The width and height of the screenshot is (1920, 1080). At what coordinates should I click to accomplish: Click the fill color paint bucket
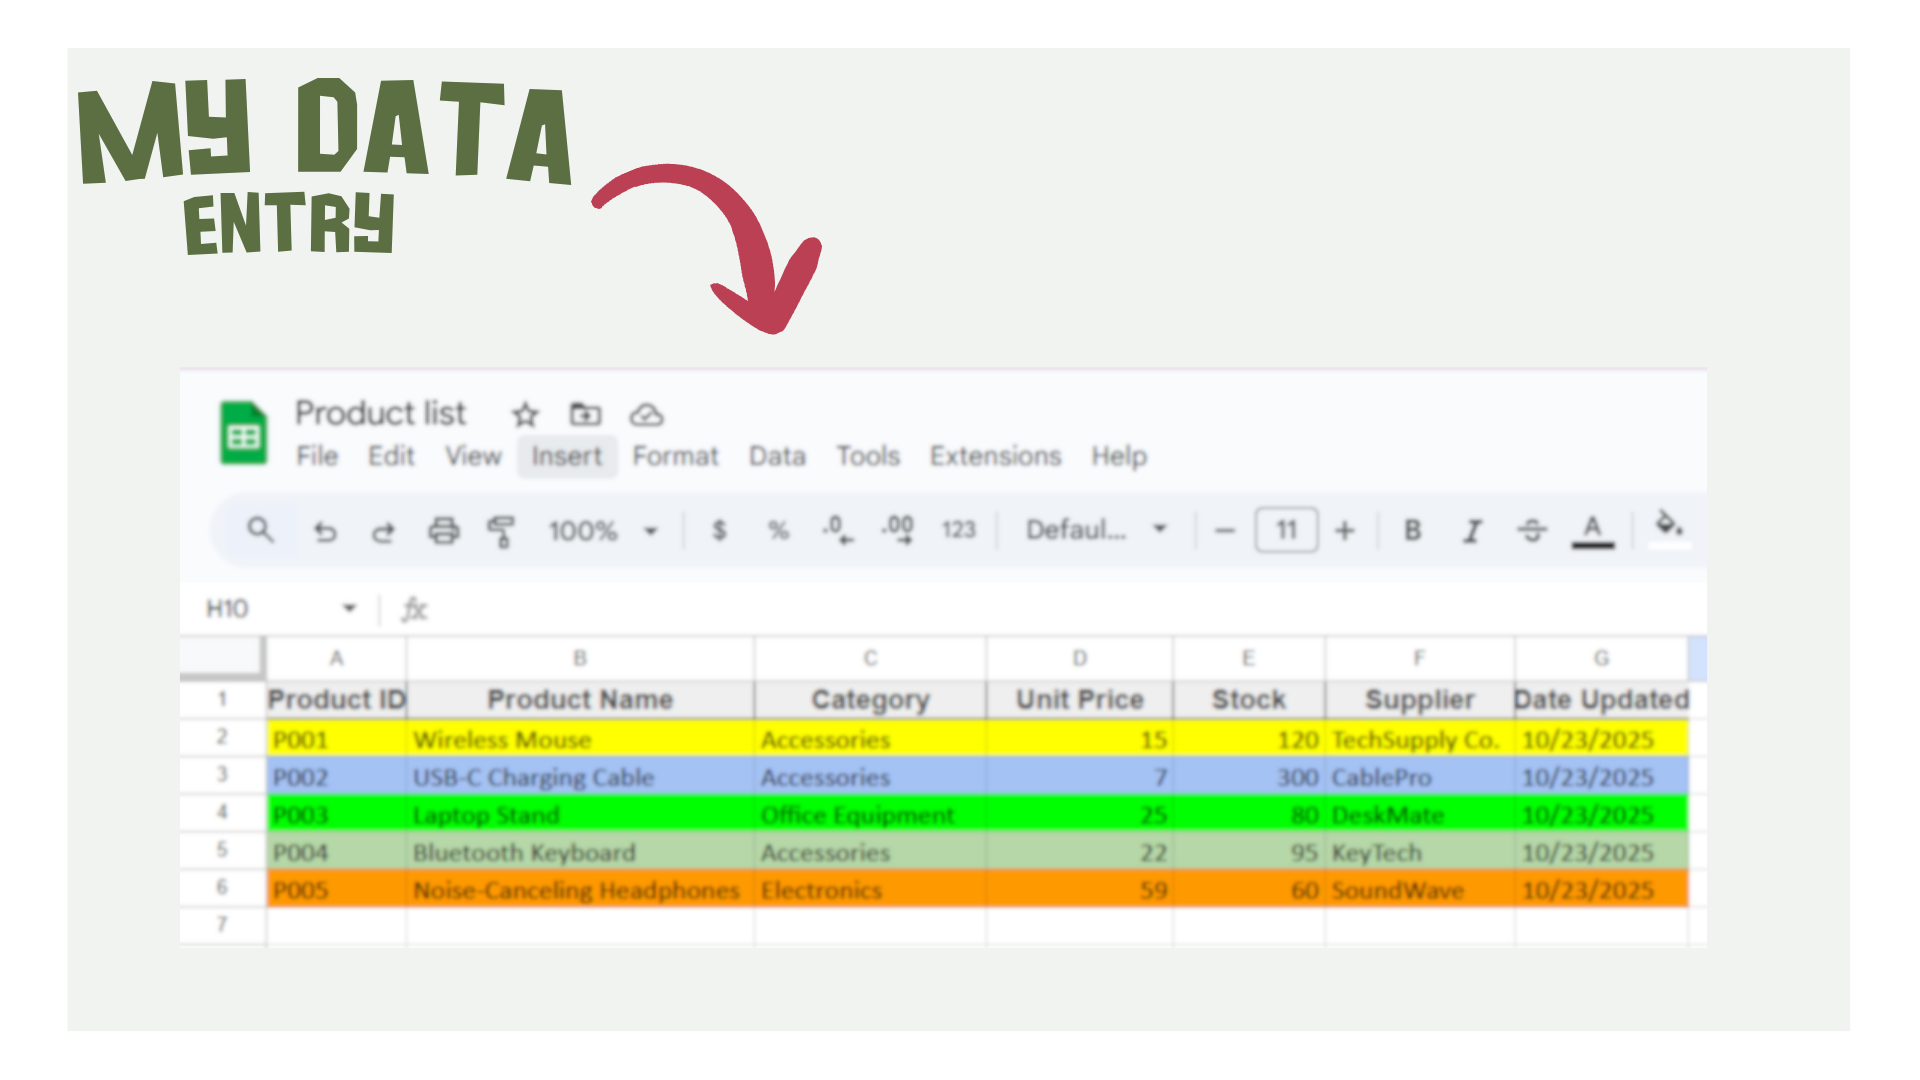click(x=1668, y=524)
